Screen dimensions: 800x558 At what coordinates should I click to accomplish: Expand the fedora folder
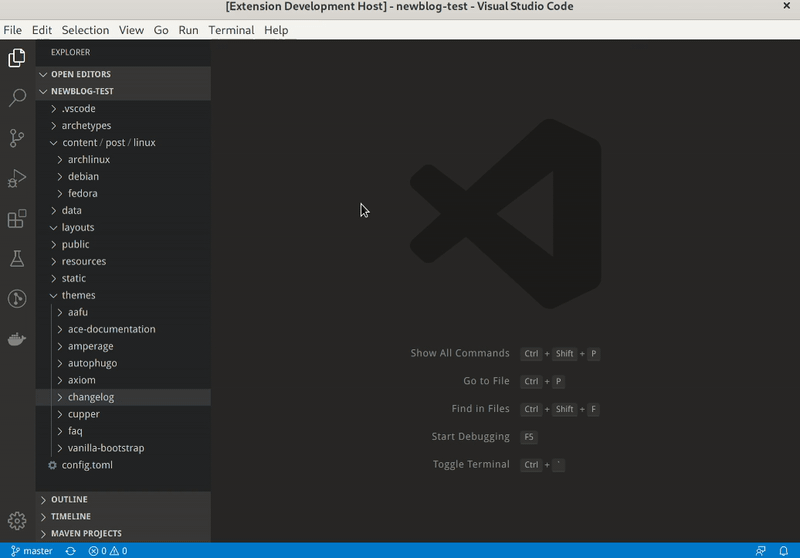point(123,193)
